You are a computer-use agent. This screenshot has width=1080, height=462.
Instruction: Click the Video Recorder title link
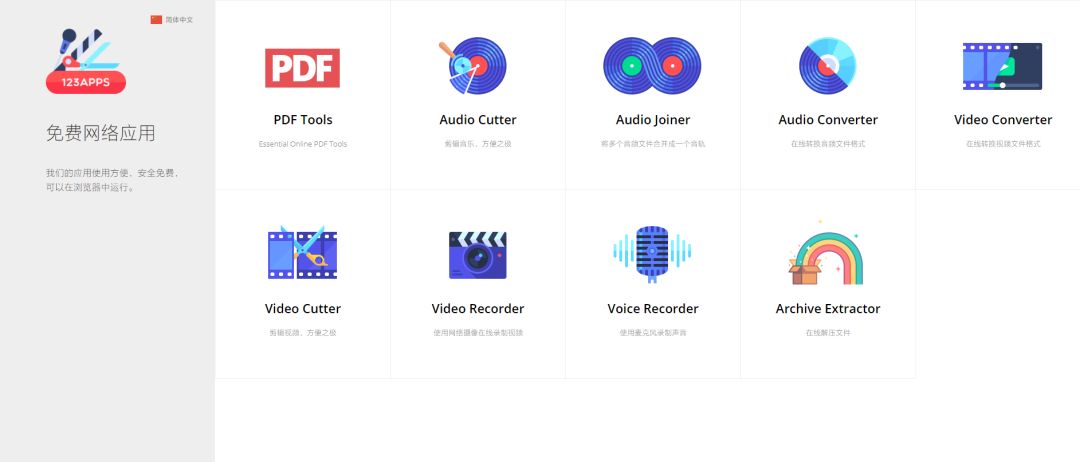click(477, 309)
